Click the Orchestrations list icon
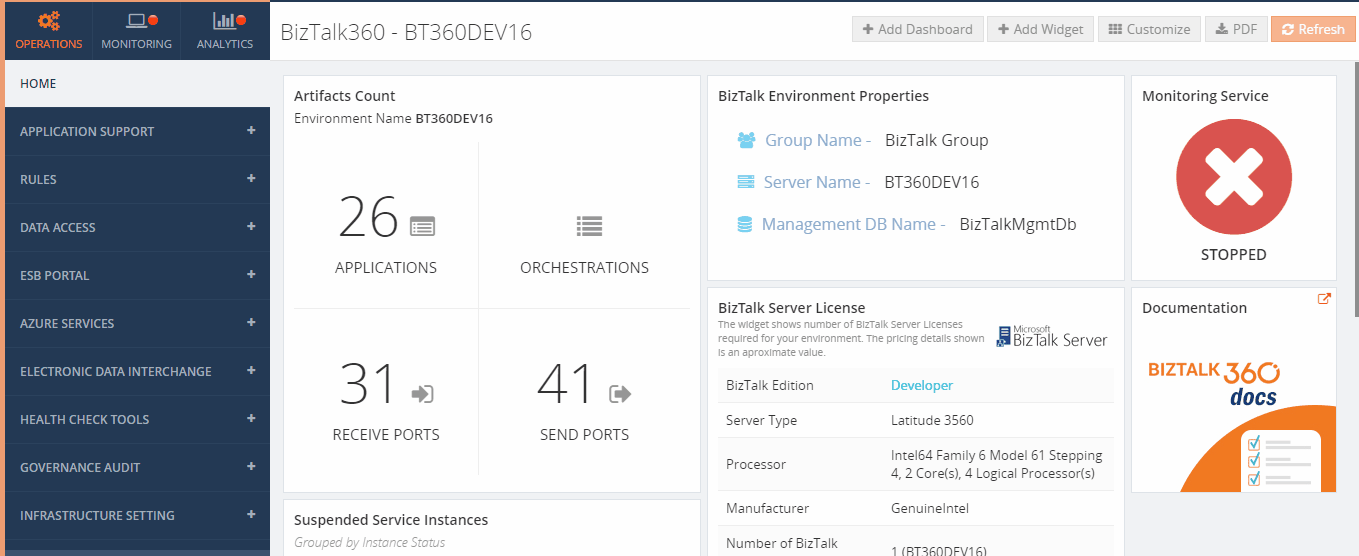 click(589, 226)
